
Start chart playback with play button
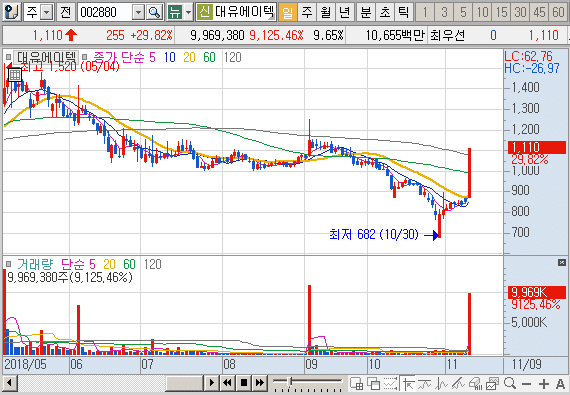(211, 383)
